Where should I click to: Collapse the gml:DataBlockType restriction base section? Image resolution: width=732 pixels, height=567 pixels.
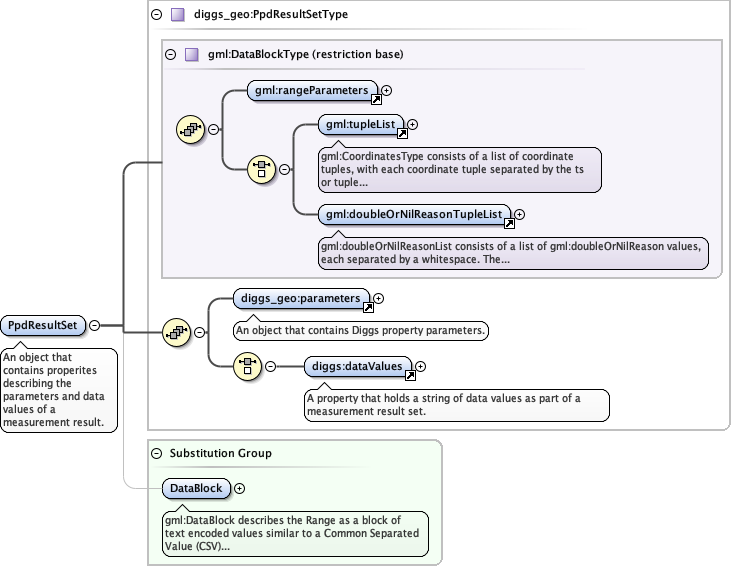point(170,54)
